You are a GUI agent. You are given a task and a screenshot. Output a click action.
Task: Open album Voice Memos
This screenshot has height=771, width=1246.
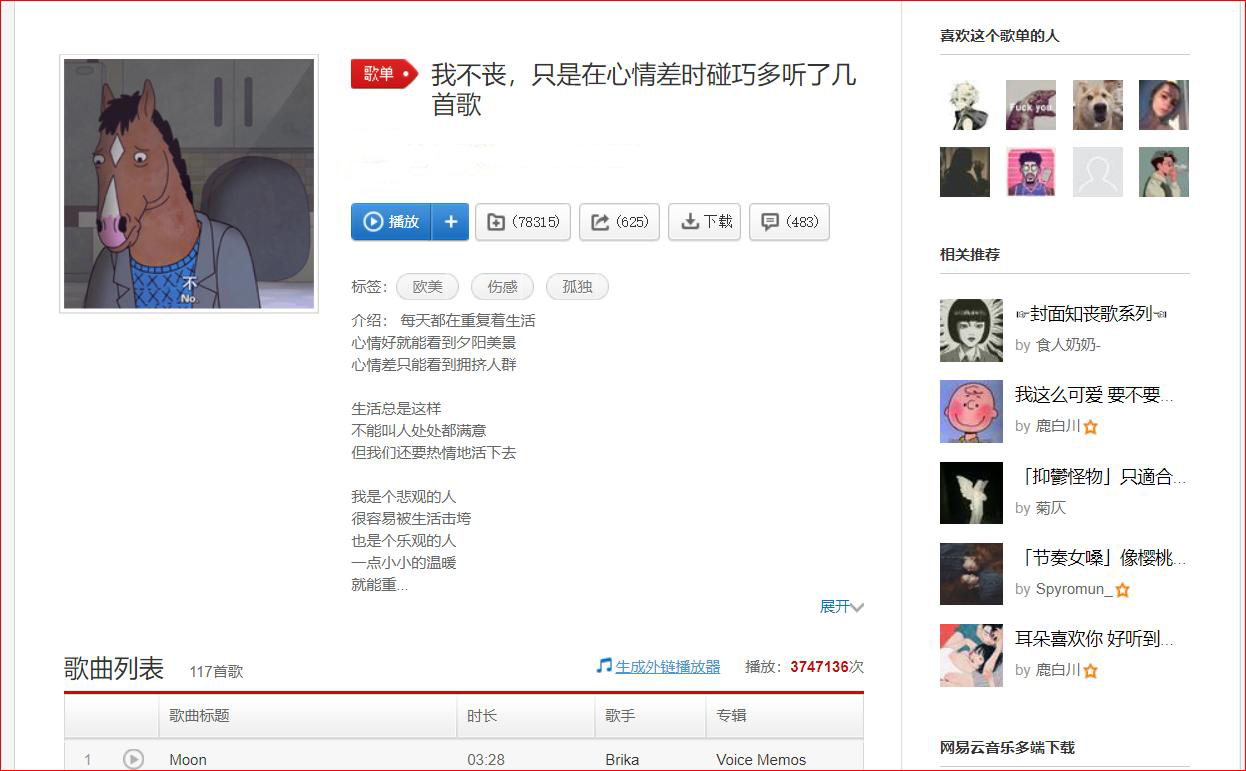coord(761,760)
